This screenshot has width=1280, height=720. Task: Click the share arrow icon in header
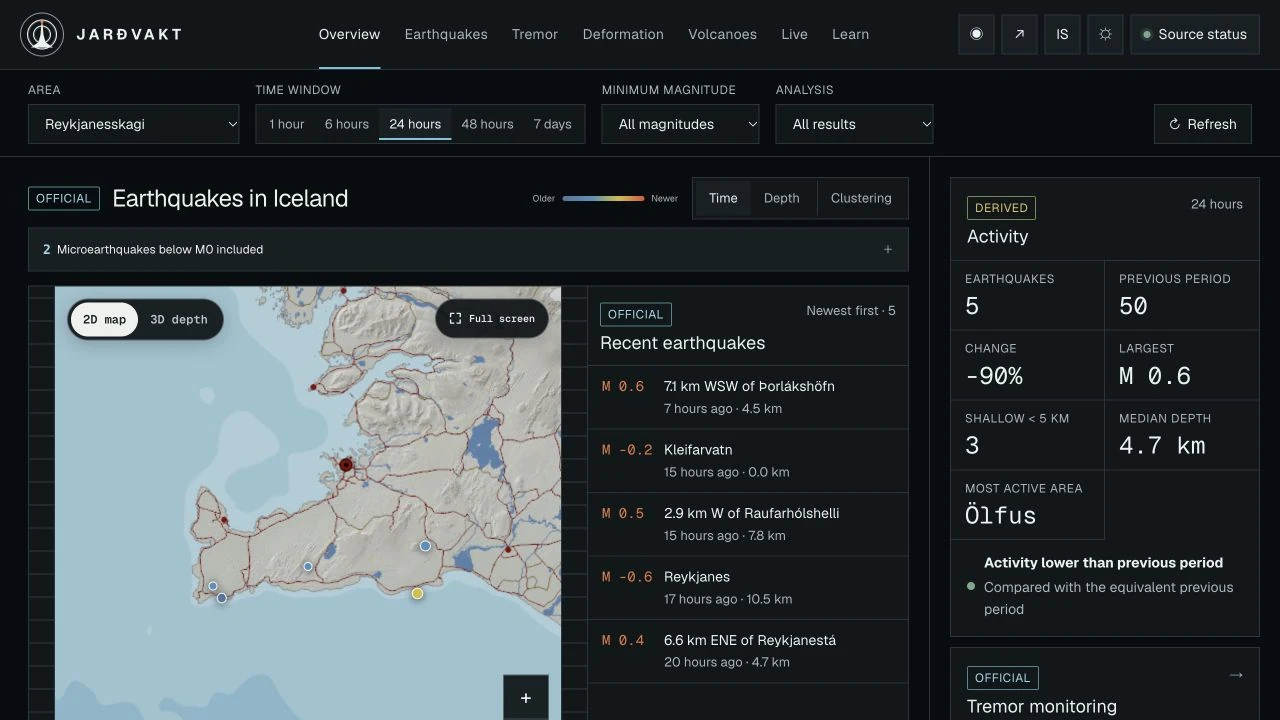click(1019, 34)
